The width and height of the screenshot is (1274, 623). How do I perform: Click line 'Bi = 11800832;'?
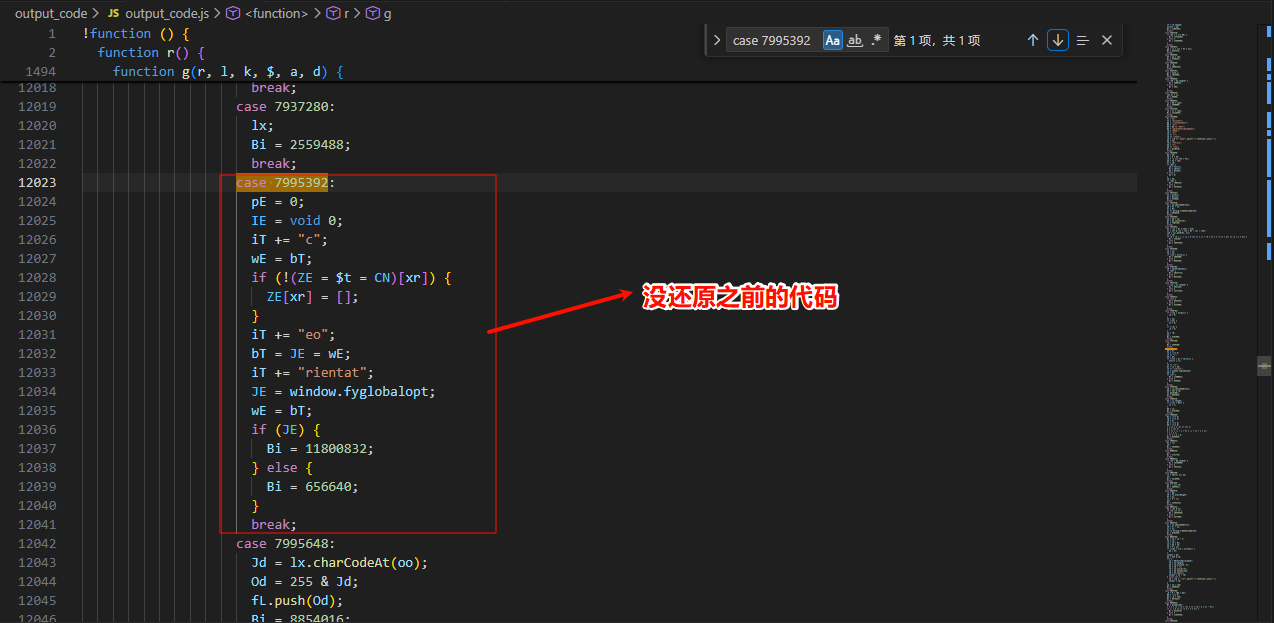(x=320, y=449)
